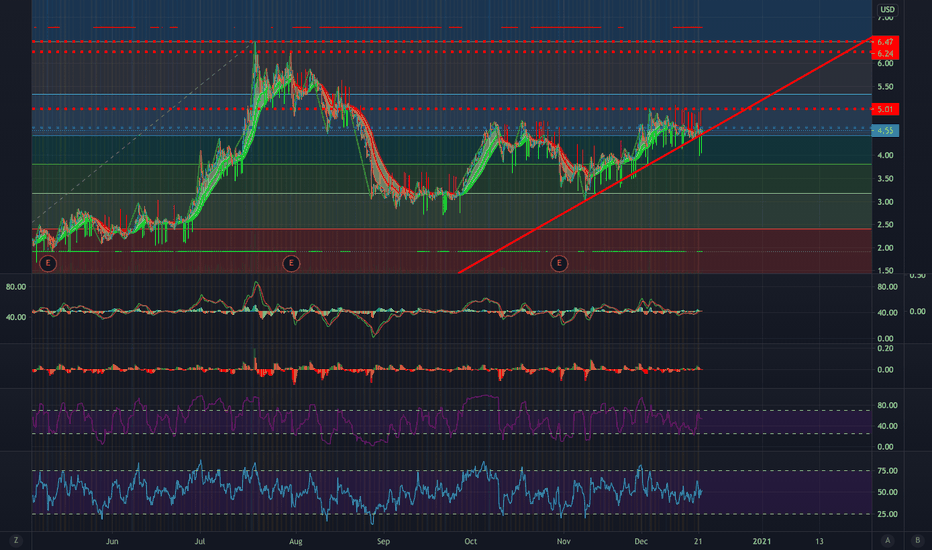
Task: Click the earnings E marker near June
Action: tap(48, 263)
